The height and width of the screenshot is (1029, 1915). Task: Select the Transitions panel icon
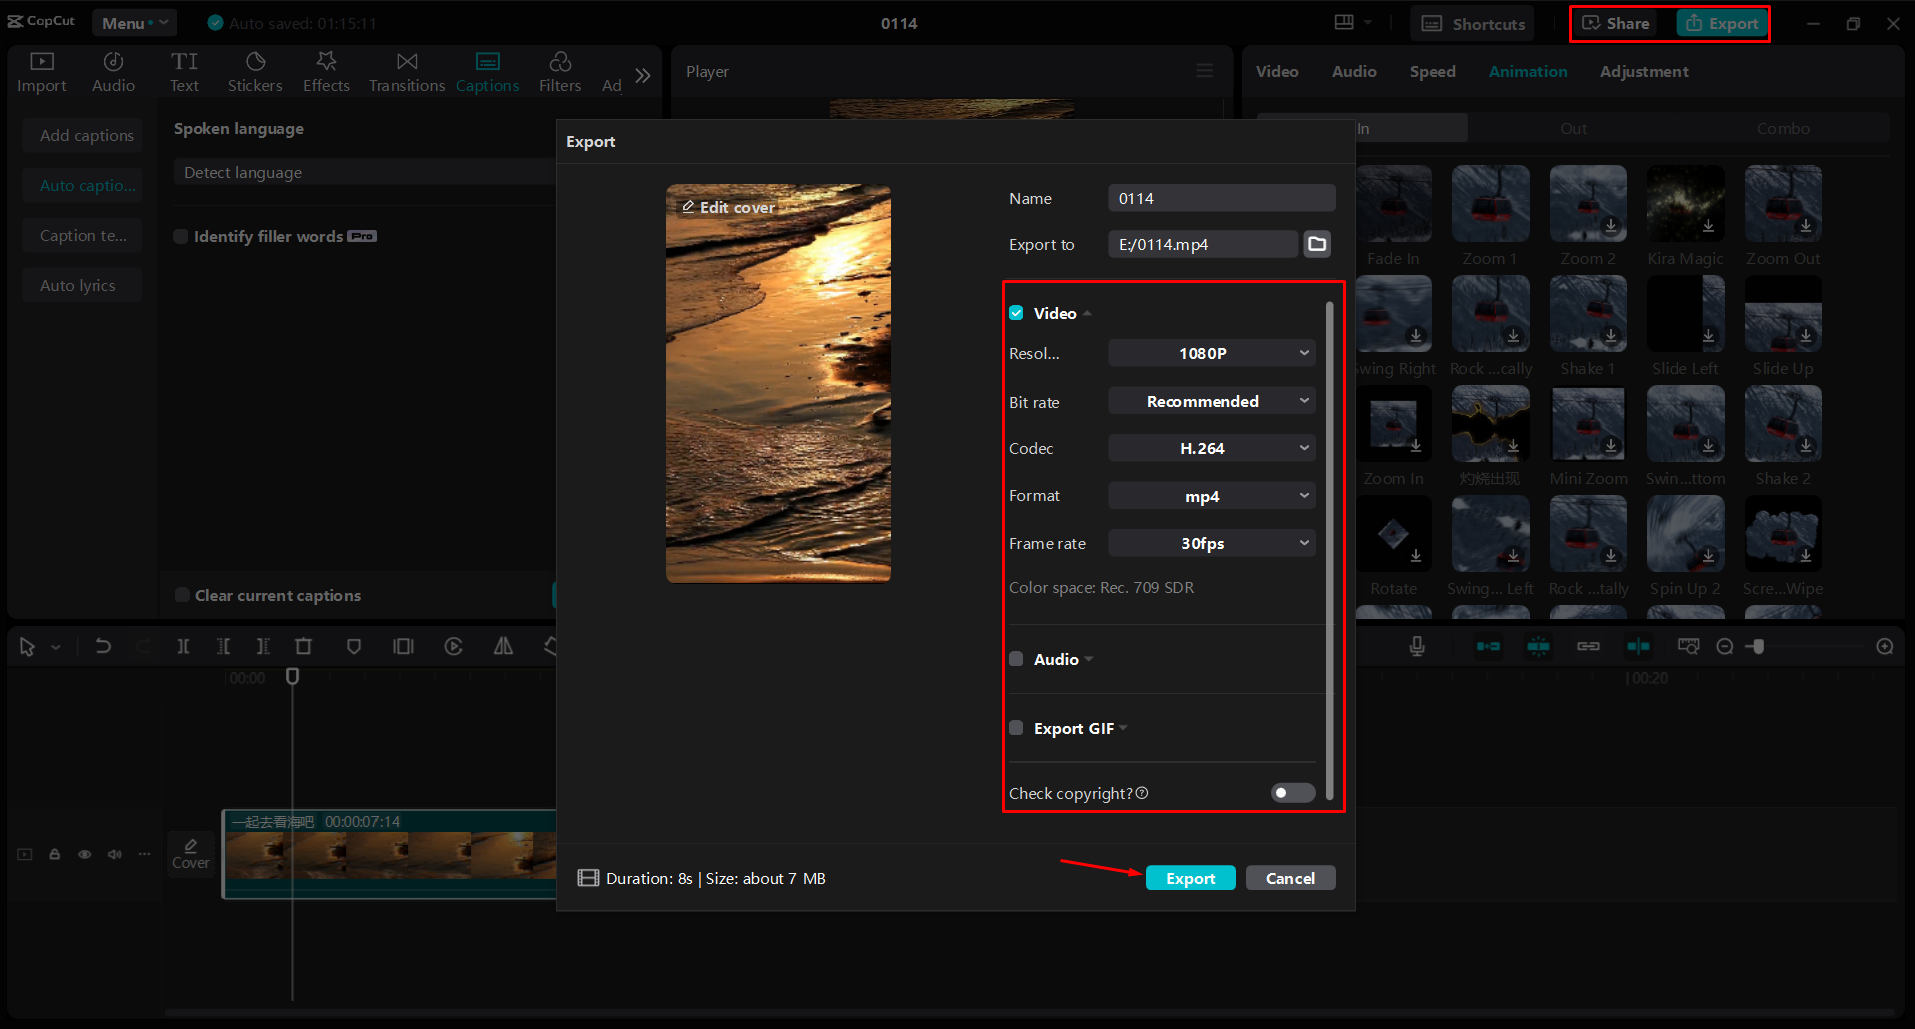tap(406, 71)
